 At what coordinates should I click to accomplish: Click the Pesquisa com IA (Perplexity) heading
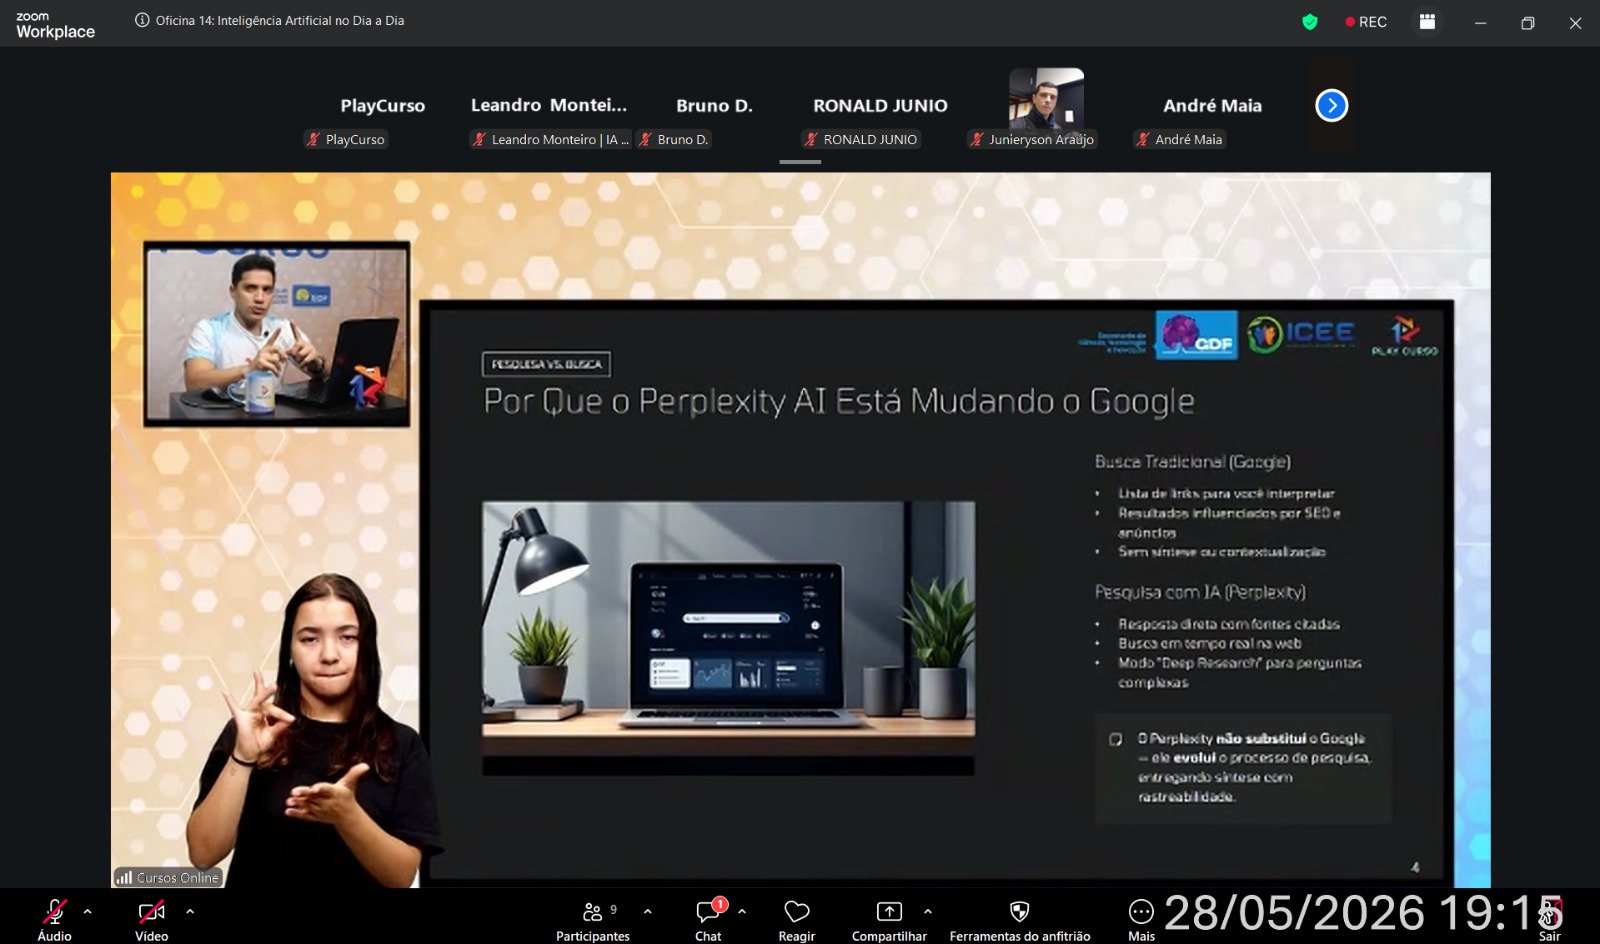coord(1200,592)
